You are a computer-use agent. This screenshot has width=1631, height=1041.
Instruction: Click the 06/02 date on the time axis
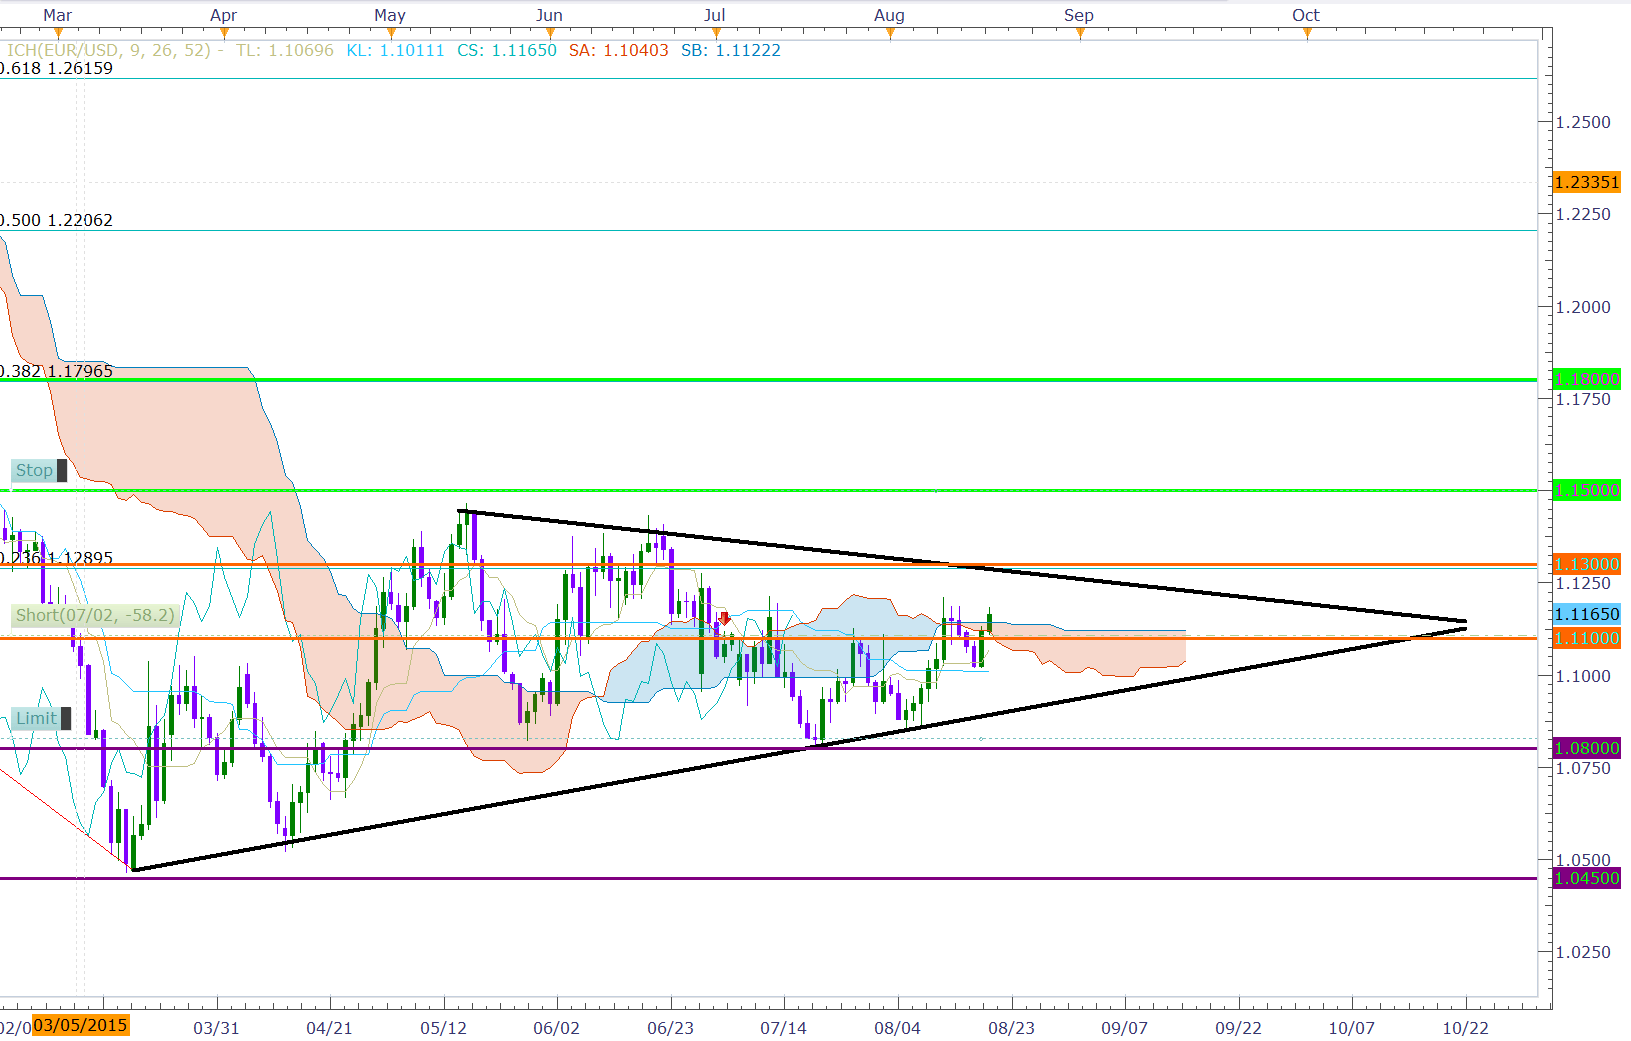pos(556,1028)
